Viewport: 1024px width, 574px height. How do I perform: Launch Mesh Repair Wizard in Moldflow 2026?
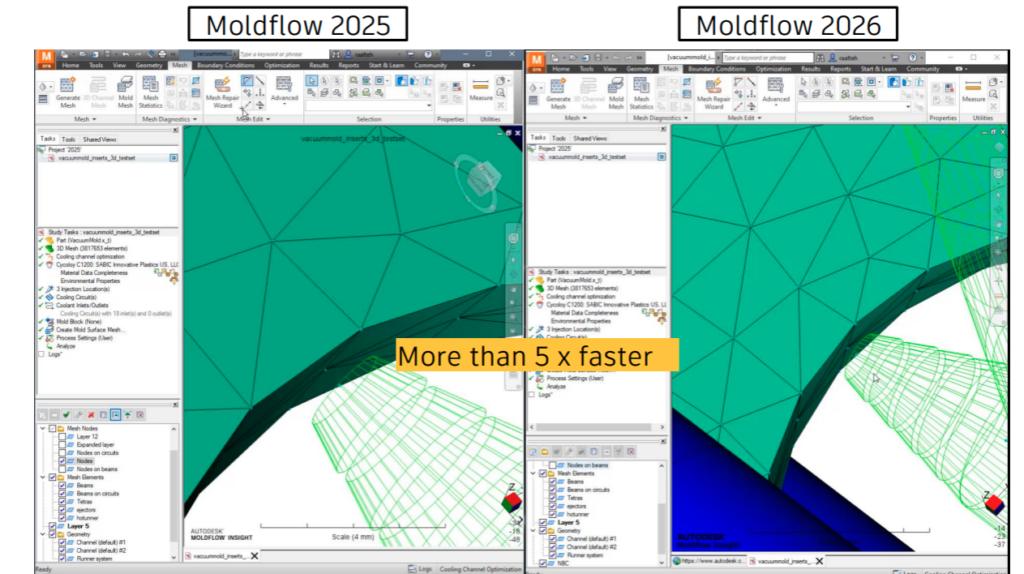713,94
